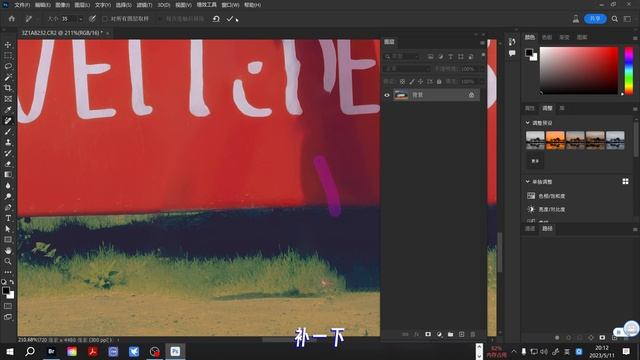
Task: Open the History panel icon in side dock
Action: pos(512,42)
